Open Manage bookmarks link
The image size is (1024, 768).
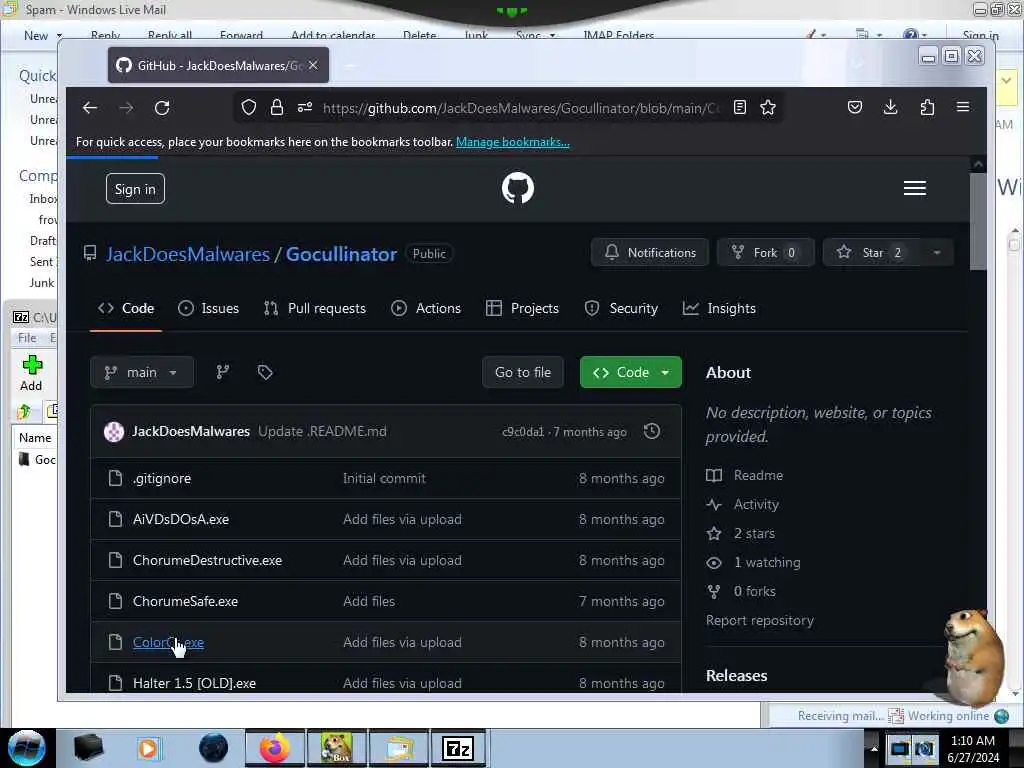click(513, 142)
